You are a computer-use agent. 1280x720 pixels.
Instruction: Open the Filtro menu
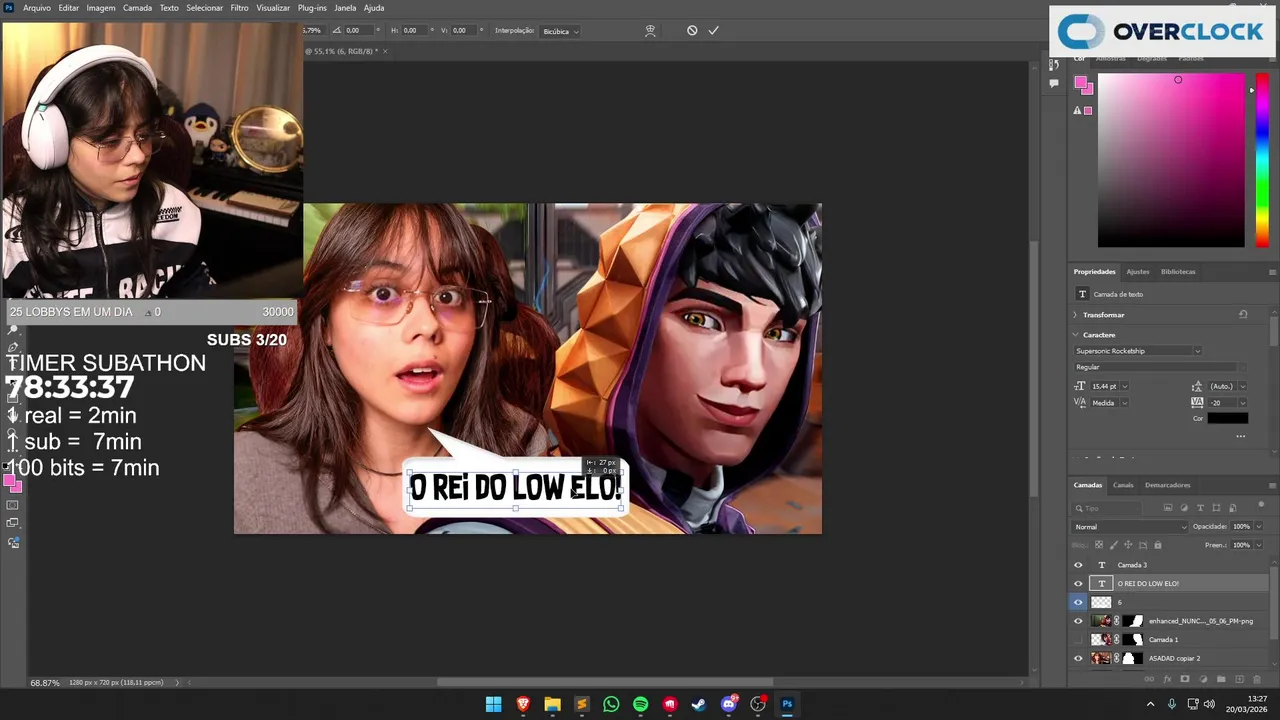click(x=240, y=8)
